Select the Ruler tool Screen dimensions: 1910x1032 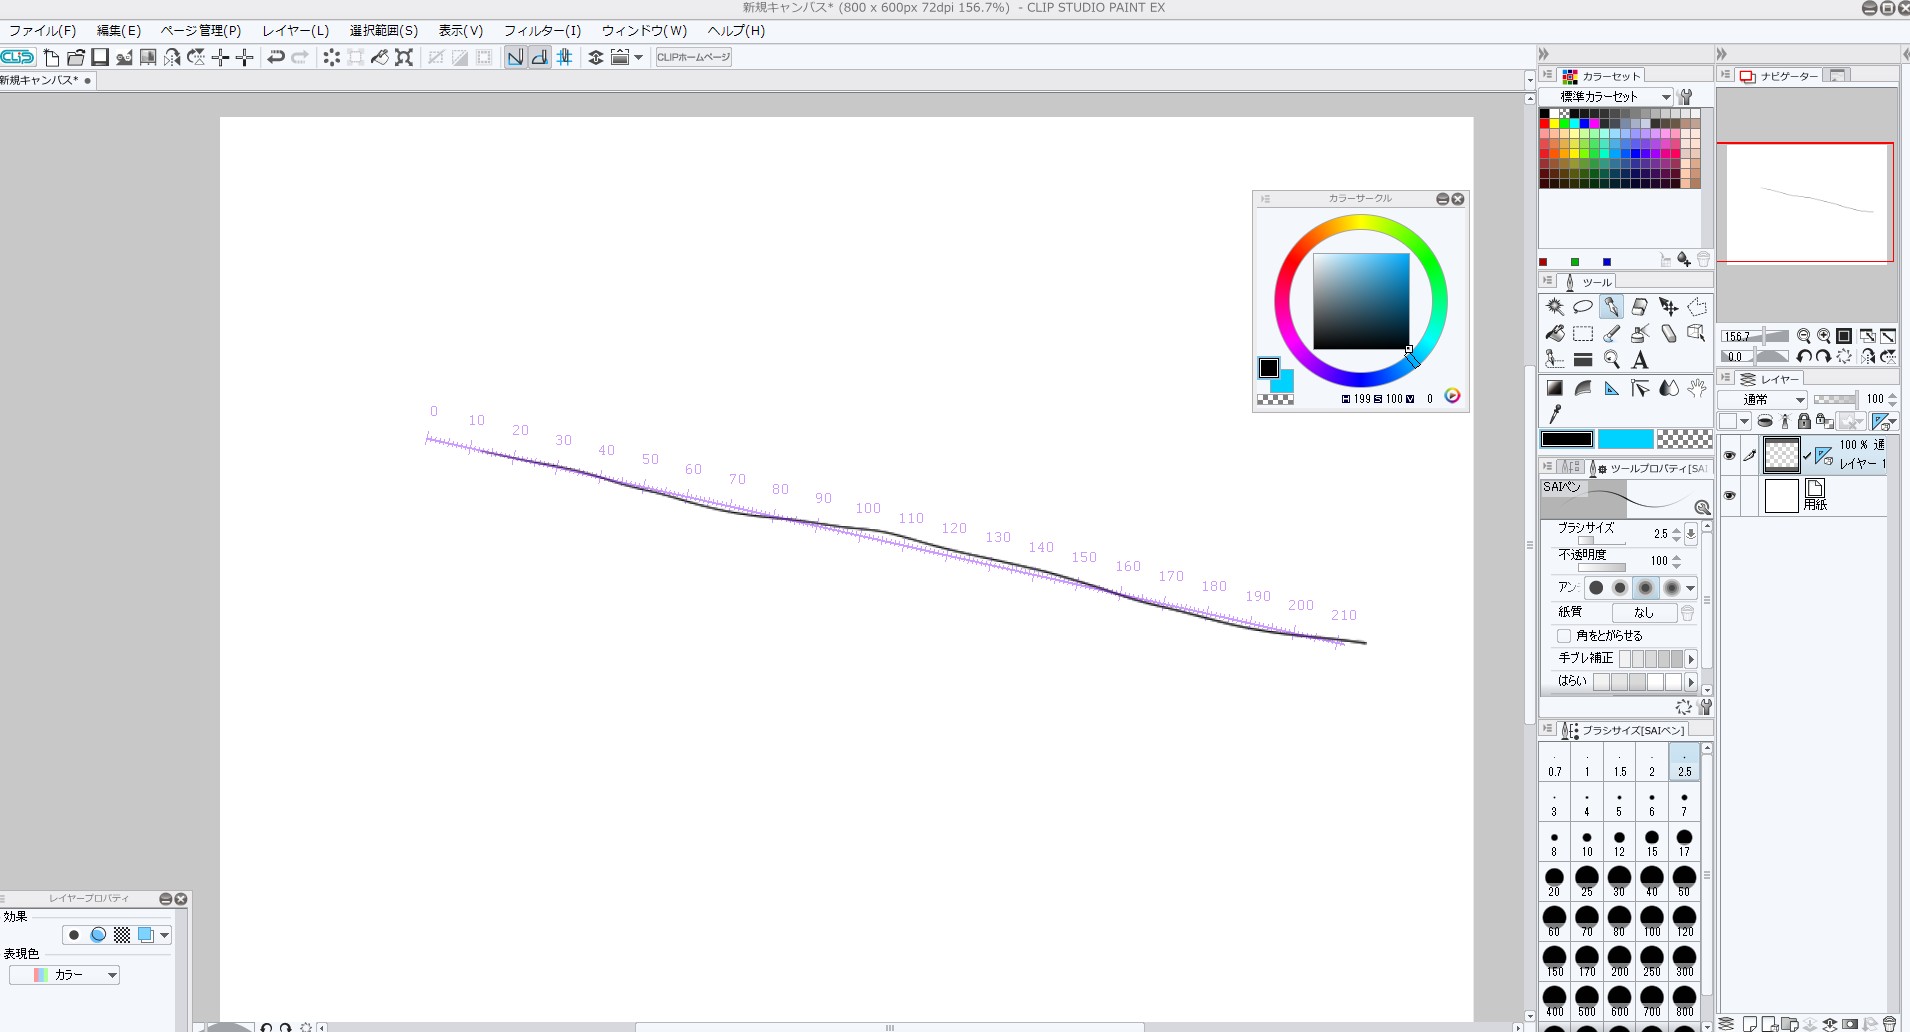(x=1611, y=388)
